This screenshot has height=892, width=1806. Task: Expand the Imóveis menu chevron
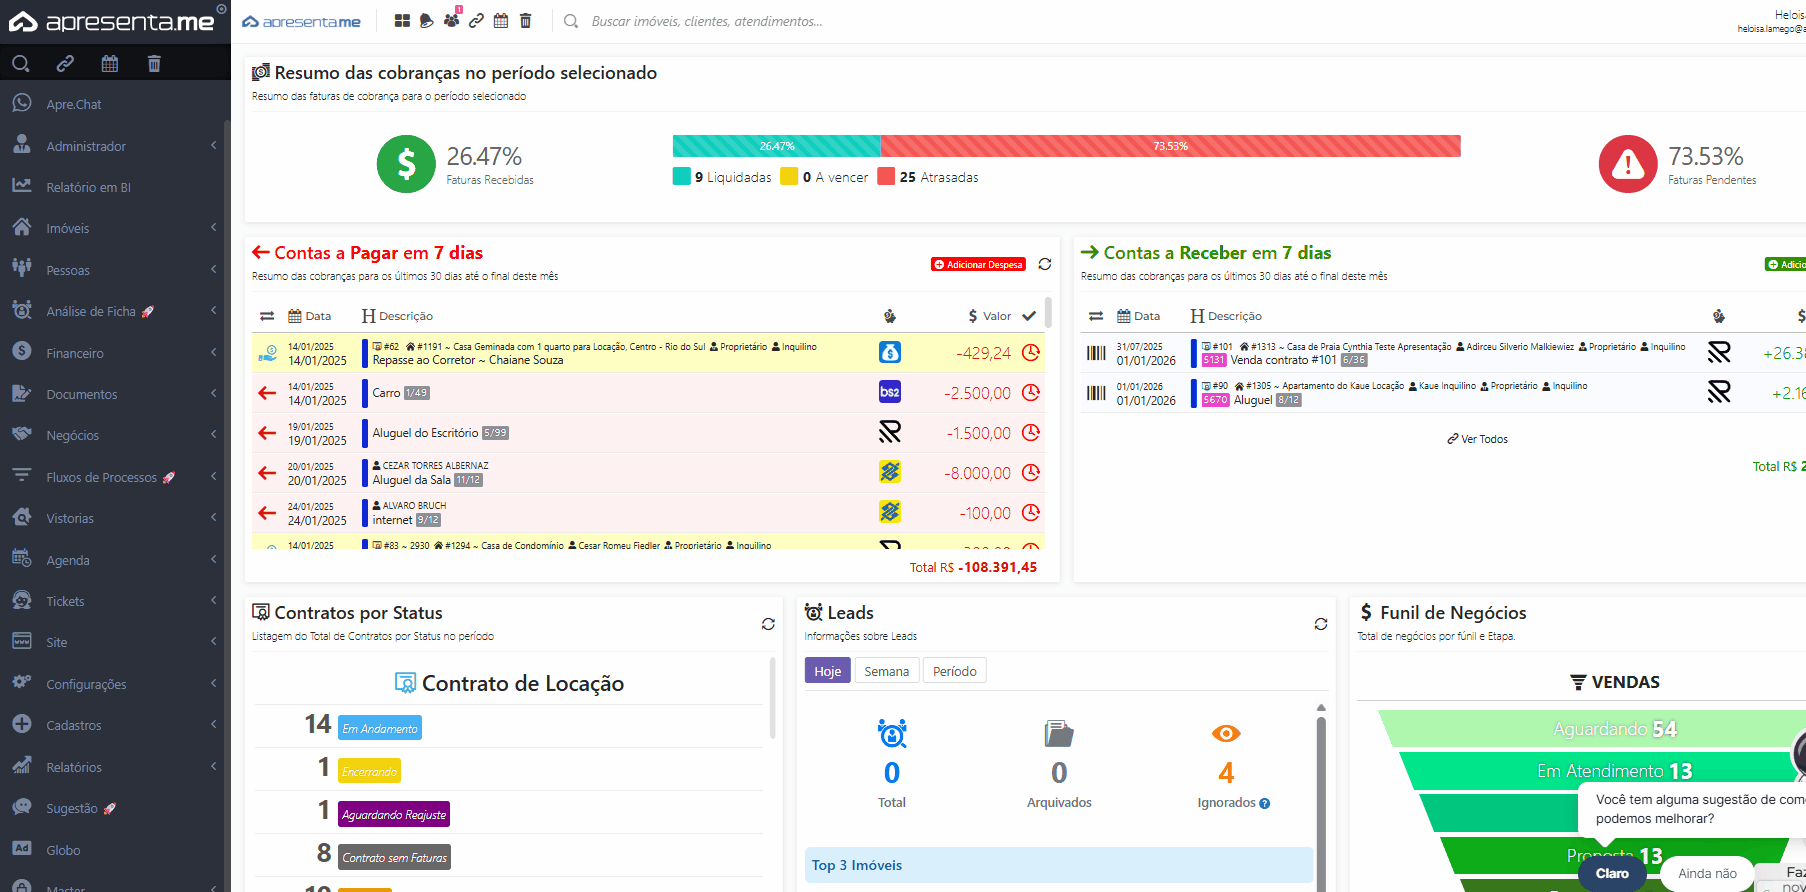click(x=214, y=227)
